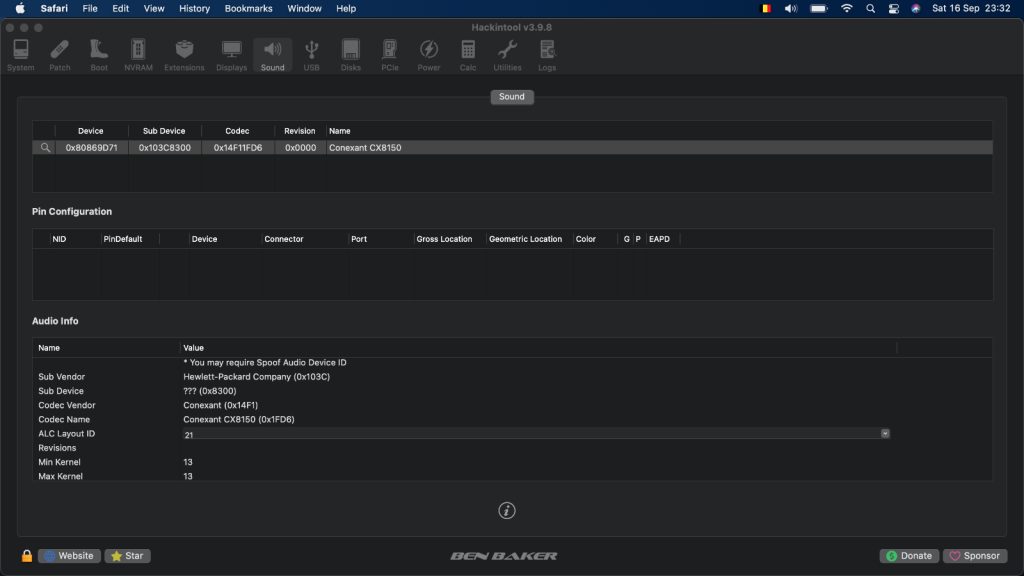
Task: Click the Donate button
Action: tap(909, 556)
